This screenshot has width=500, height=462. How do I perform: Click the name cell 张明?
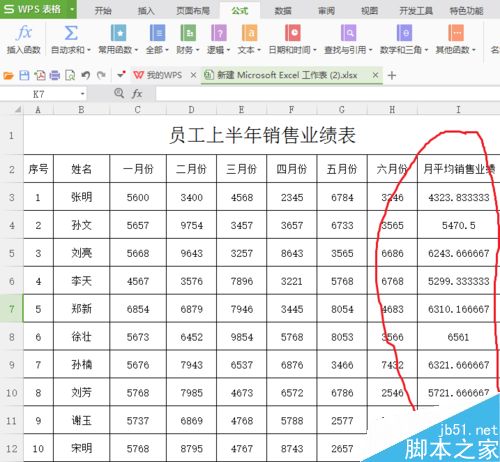click(x=81, y=197)
